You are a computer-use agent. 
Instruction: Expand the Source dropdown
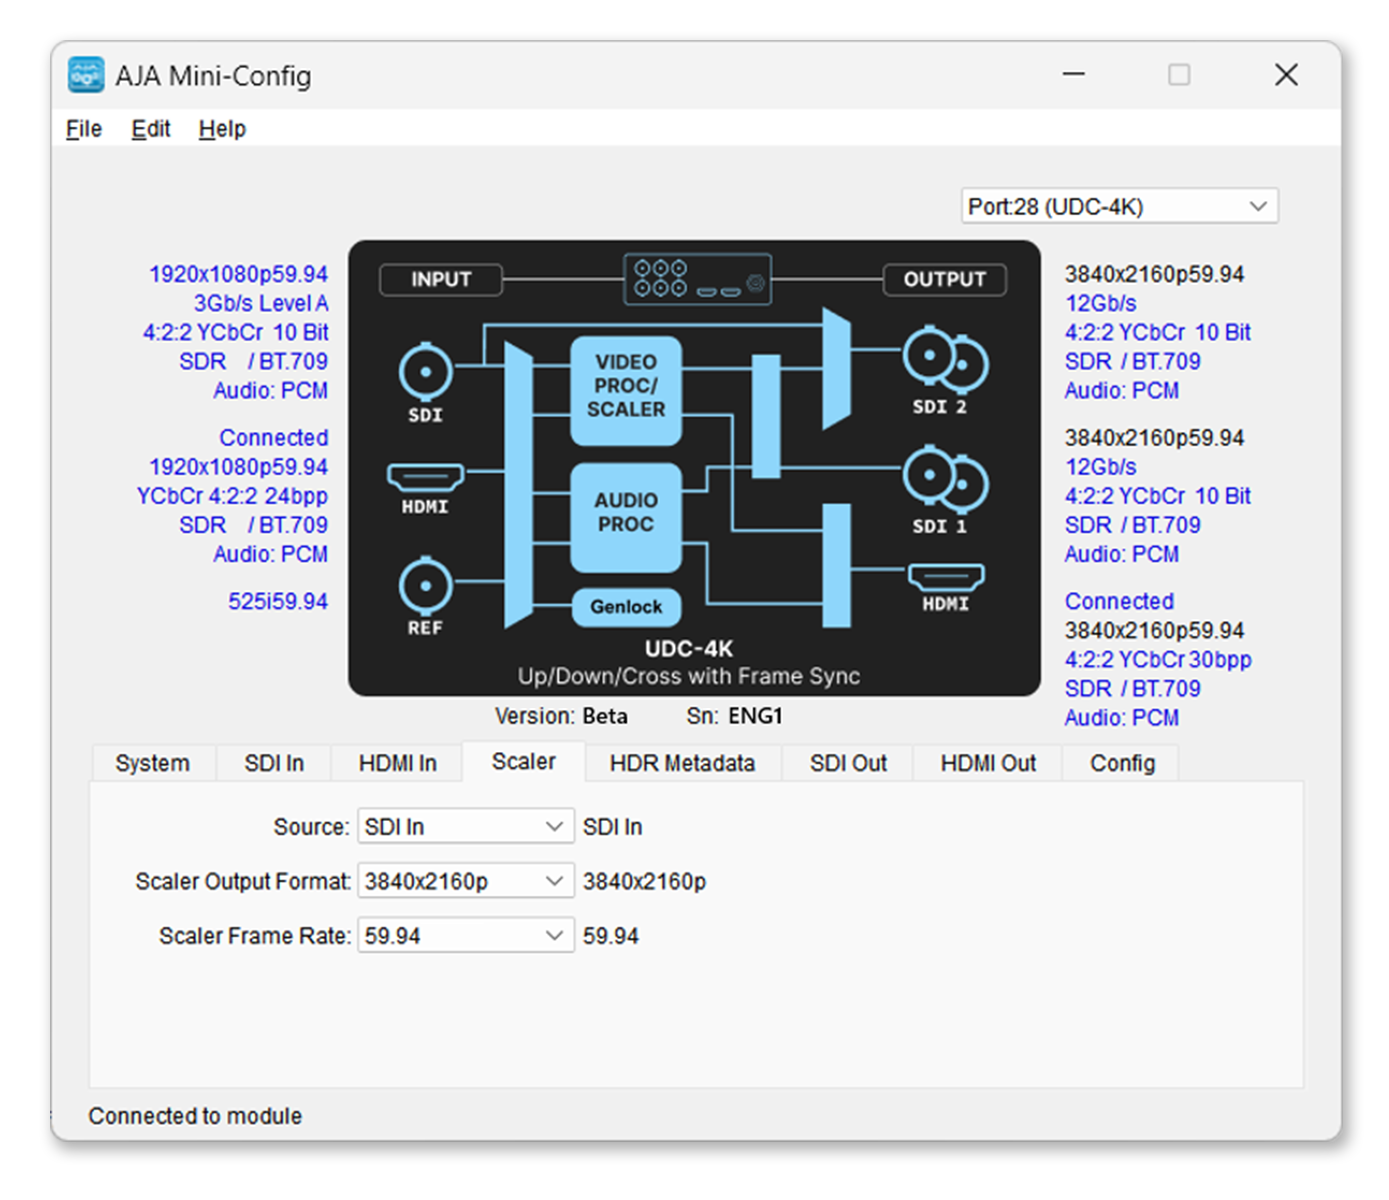pos(465,827)
